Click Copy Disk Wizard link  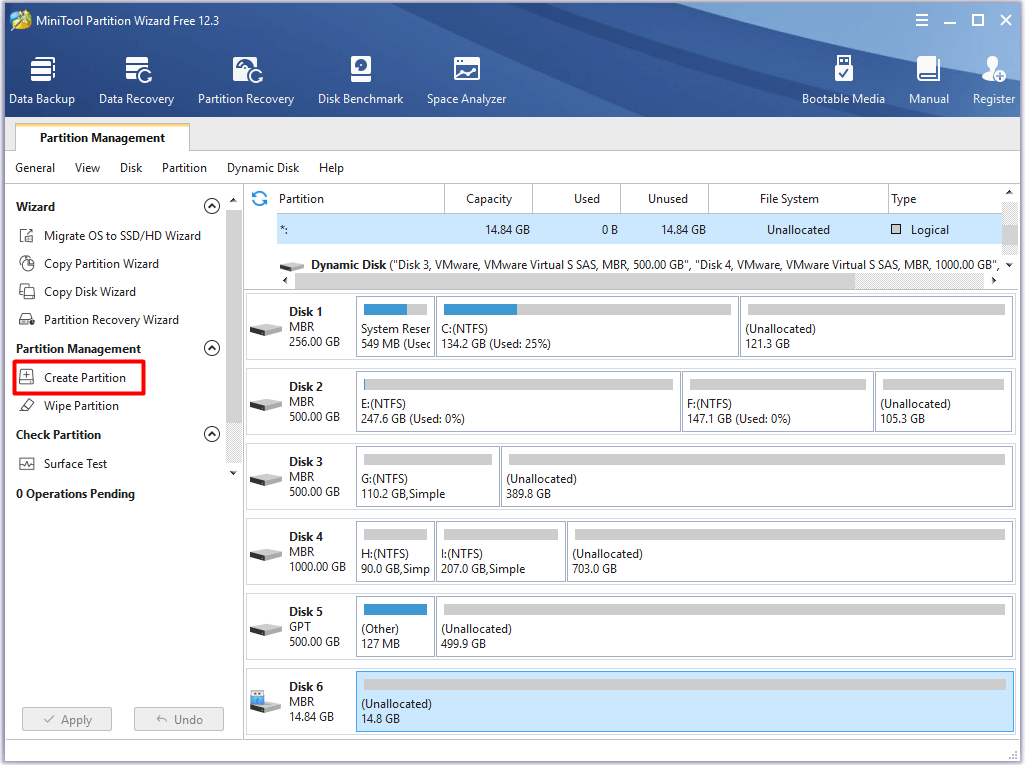click(90, 292)
